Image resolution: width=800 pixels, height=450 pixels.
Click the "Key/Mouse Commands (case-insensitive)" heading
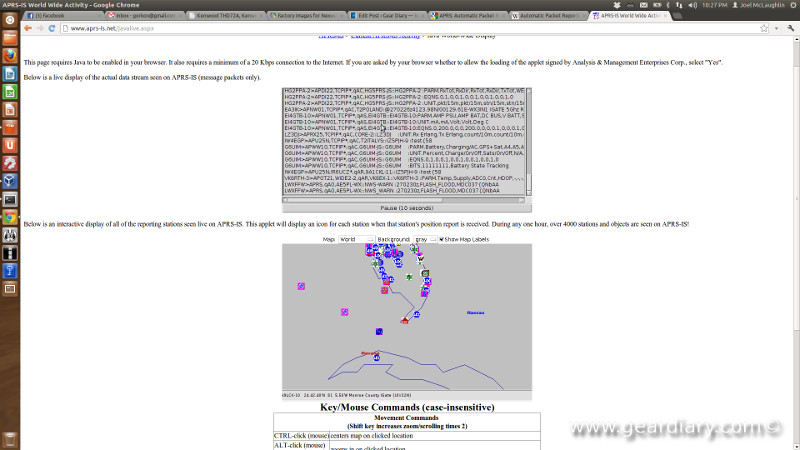pos(407,407)
